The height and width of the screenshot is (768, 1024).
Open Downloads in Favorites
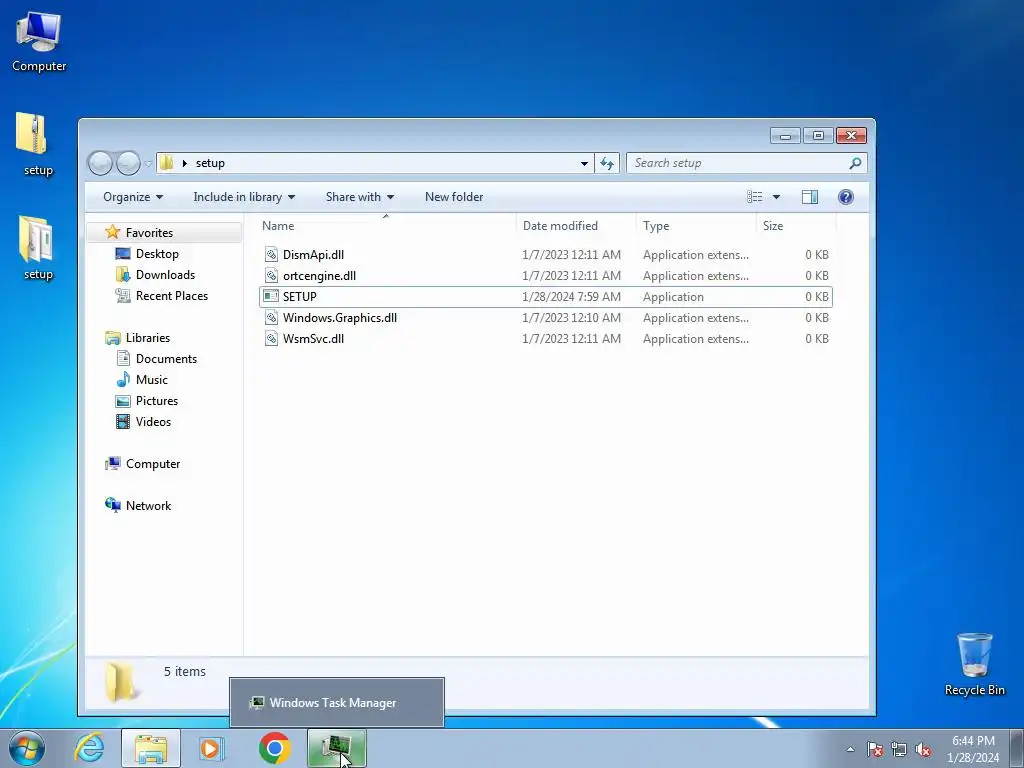(165, 274)
